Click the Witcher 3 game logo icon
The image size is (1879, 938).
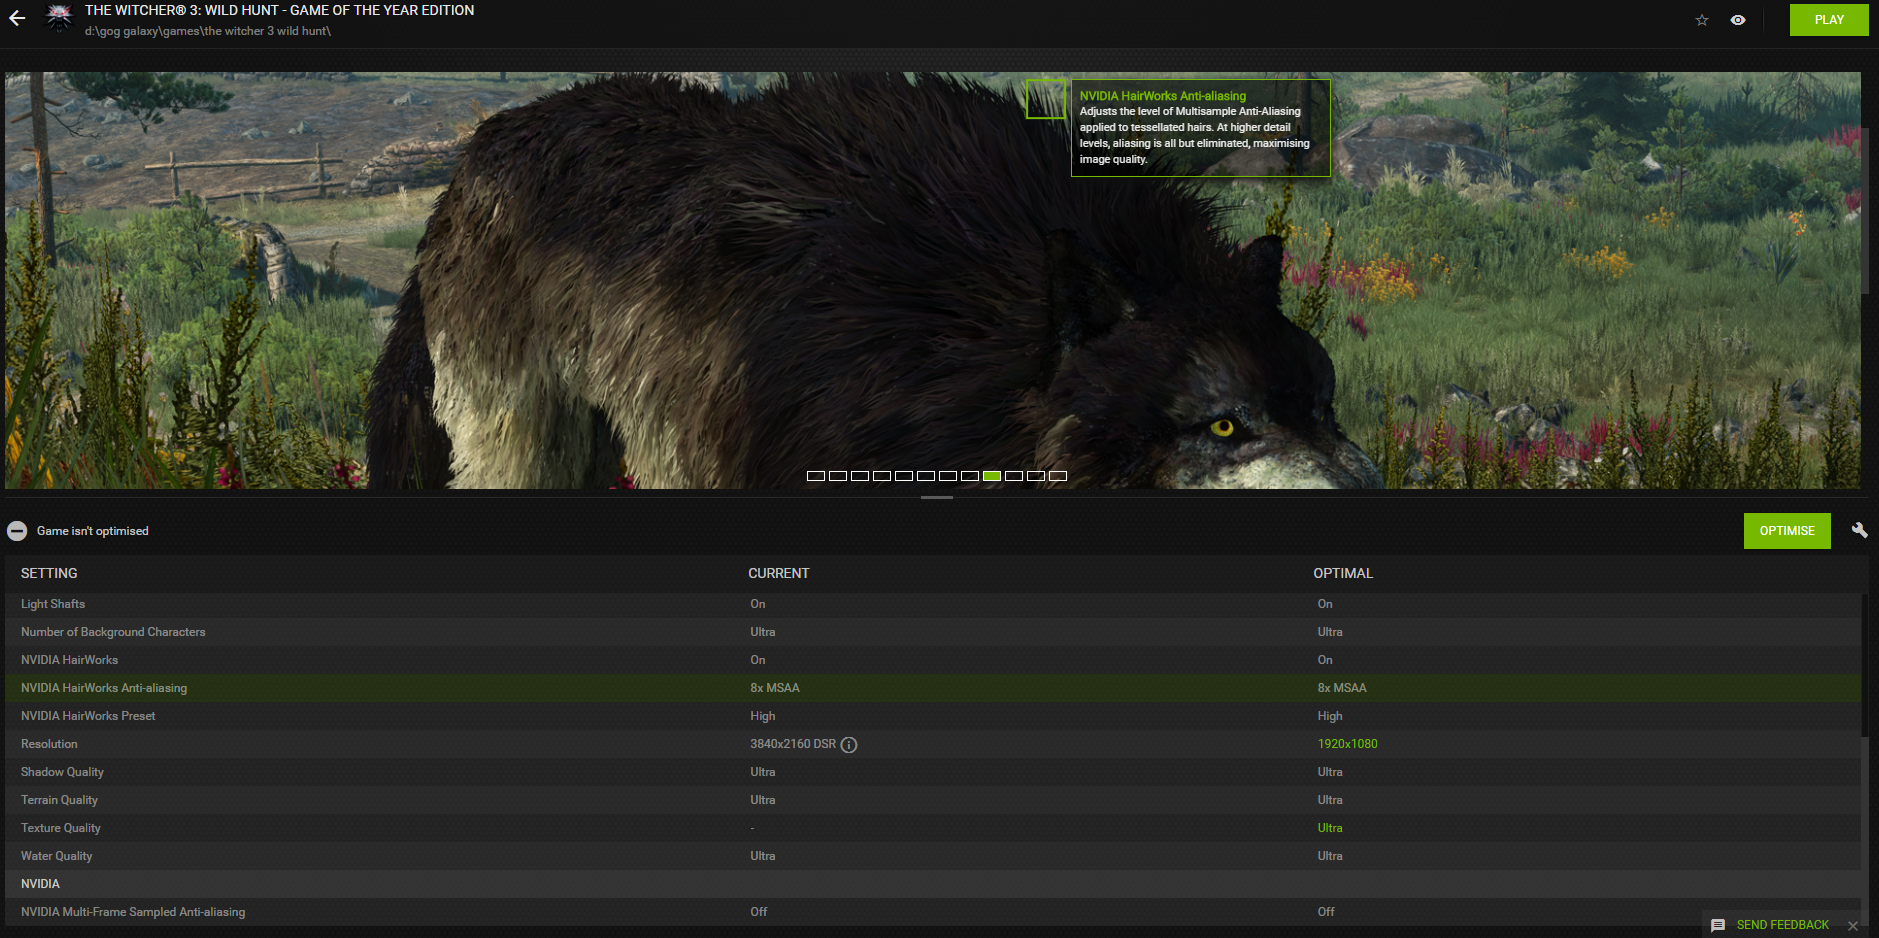point(59,18)
